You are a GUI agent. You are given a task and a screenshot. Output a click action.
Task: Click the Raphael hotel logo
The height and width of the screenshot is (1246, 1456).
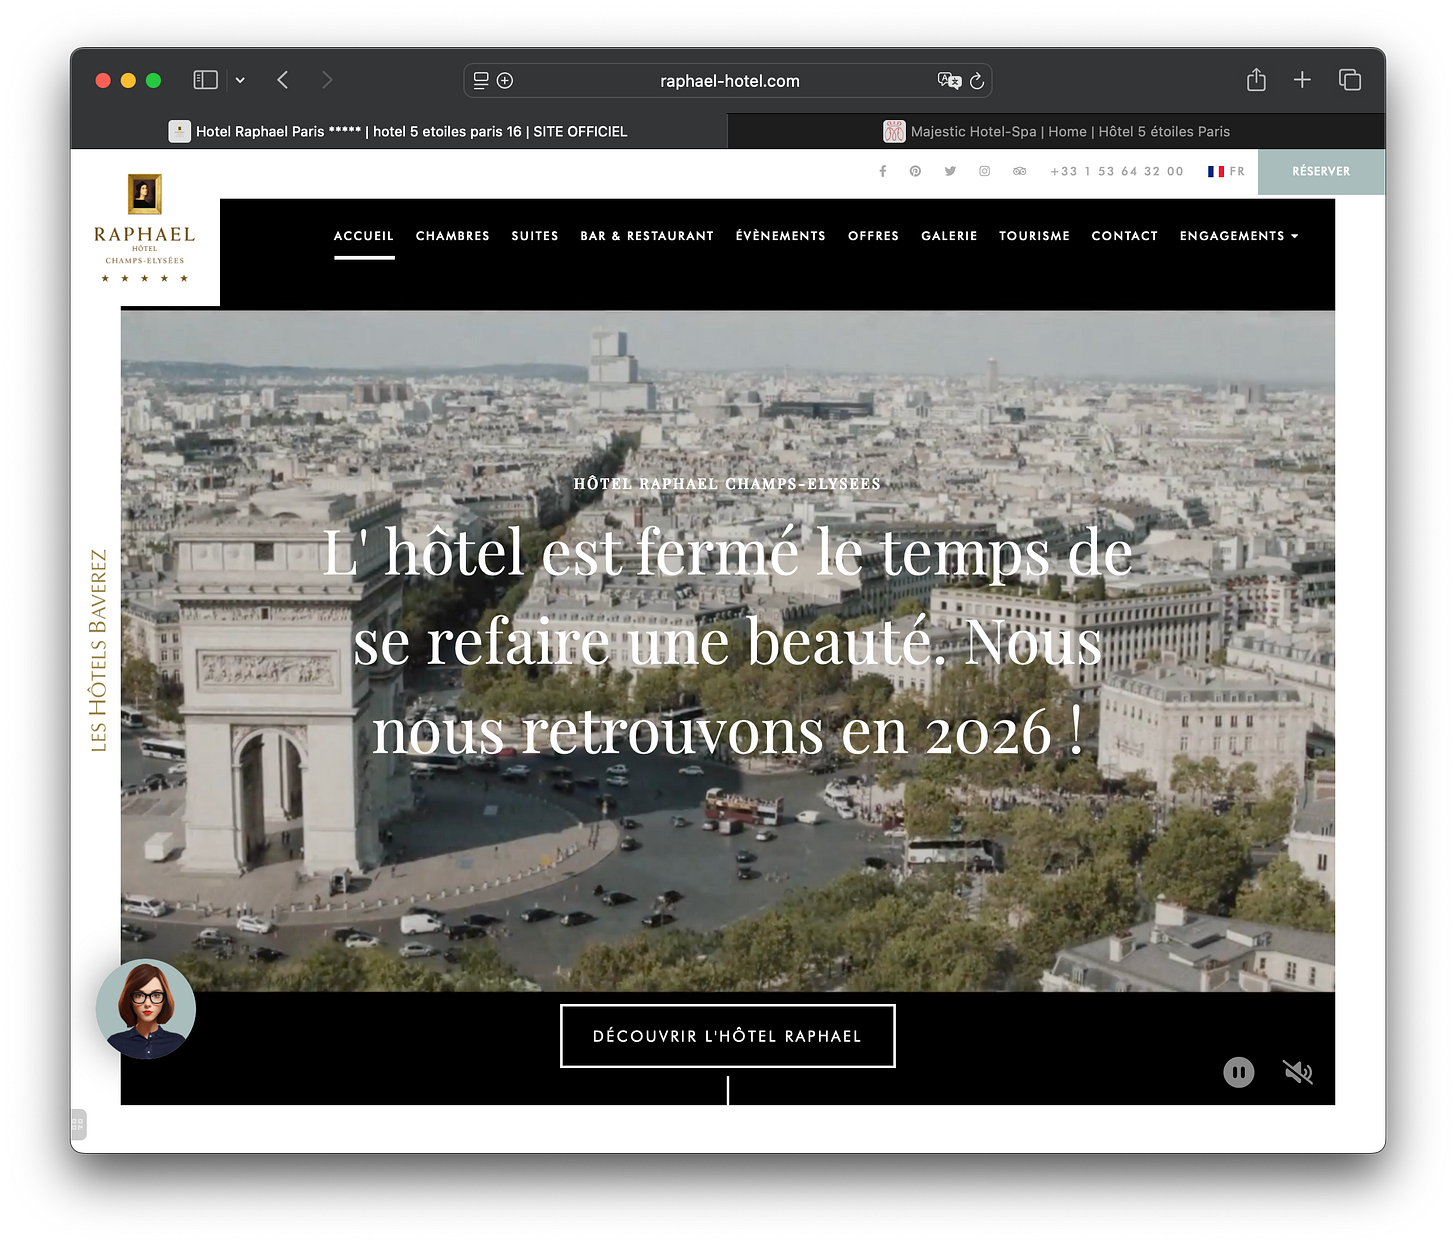pos(145,228)
